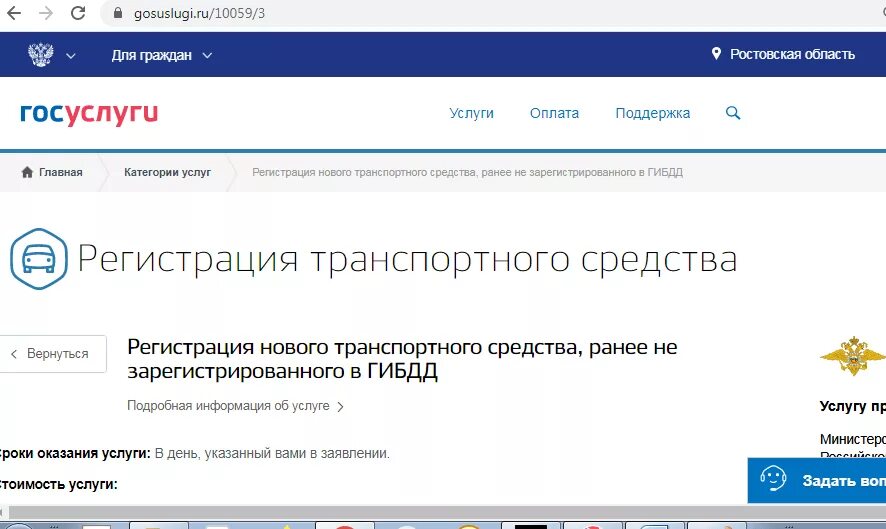The width and height of the screenshot is (886, 529).
Task: Click the location pin icon
Action: (x=716, y=54)
